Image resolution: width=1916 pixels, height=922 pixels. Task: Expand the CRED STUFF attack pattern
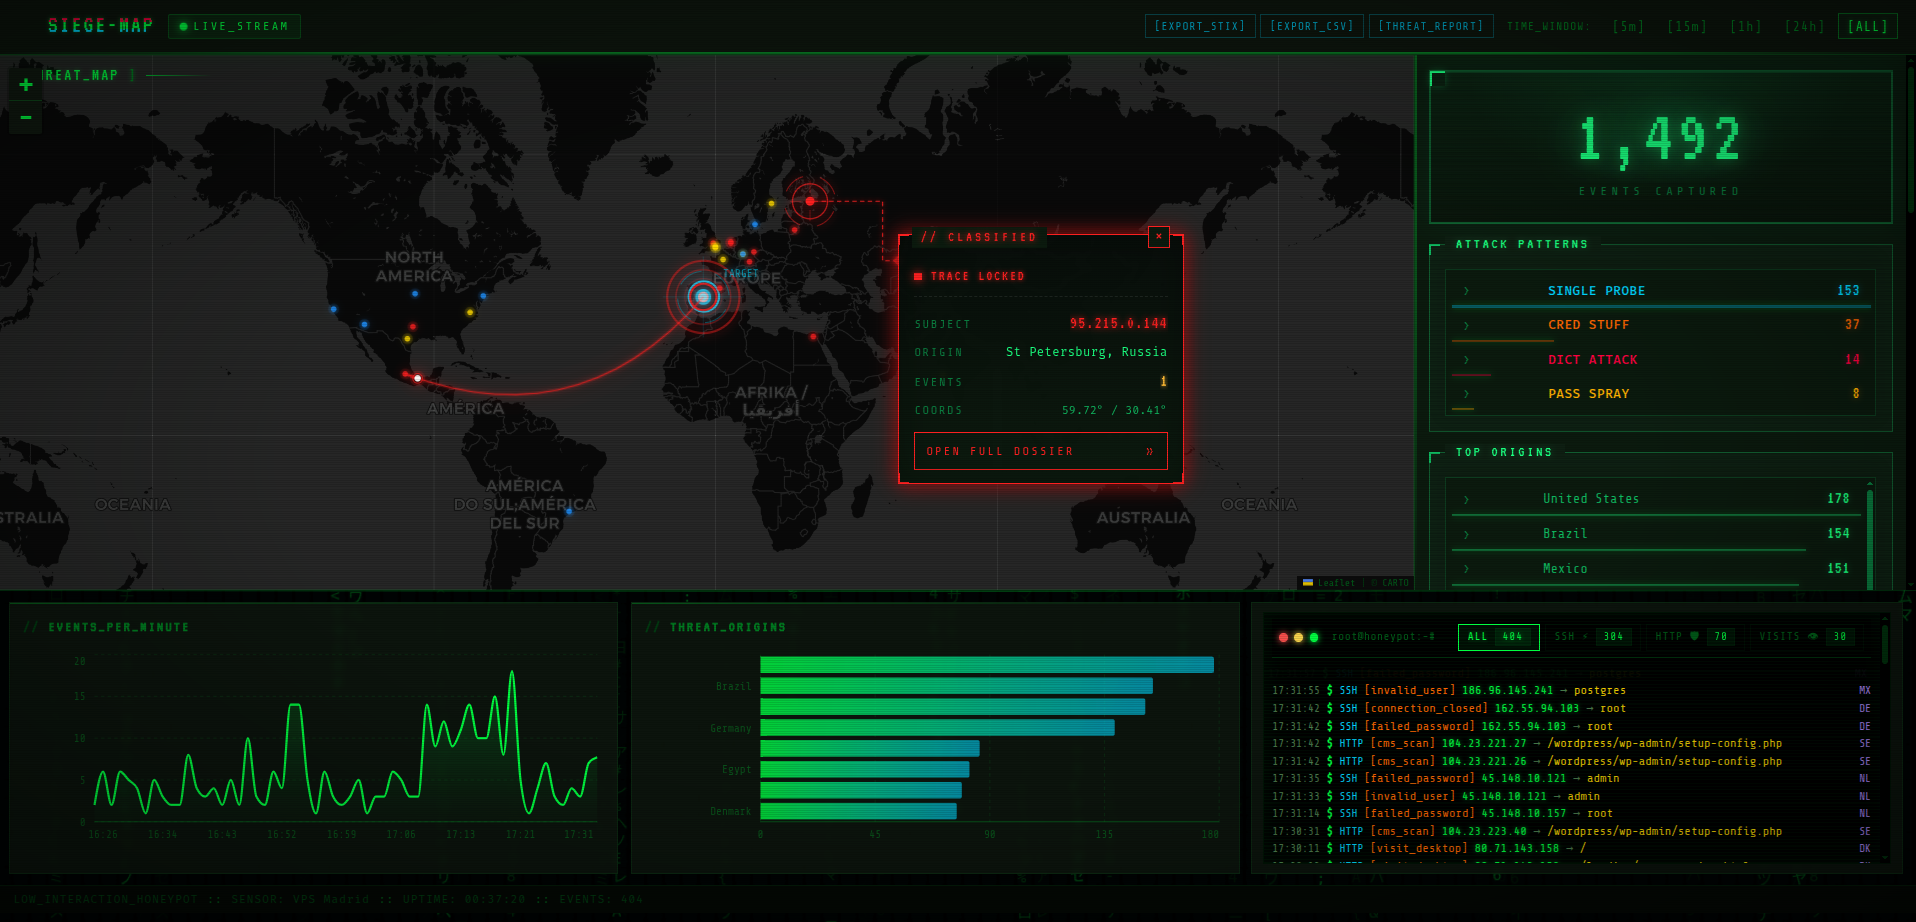[1660, 325]
